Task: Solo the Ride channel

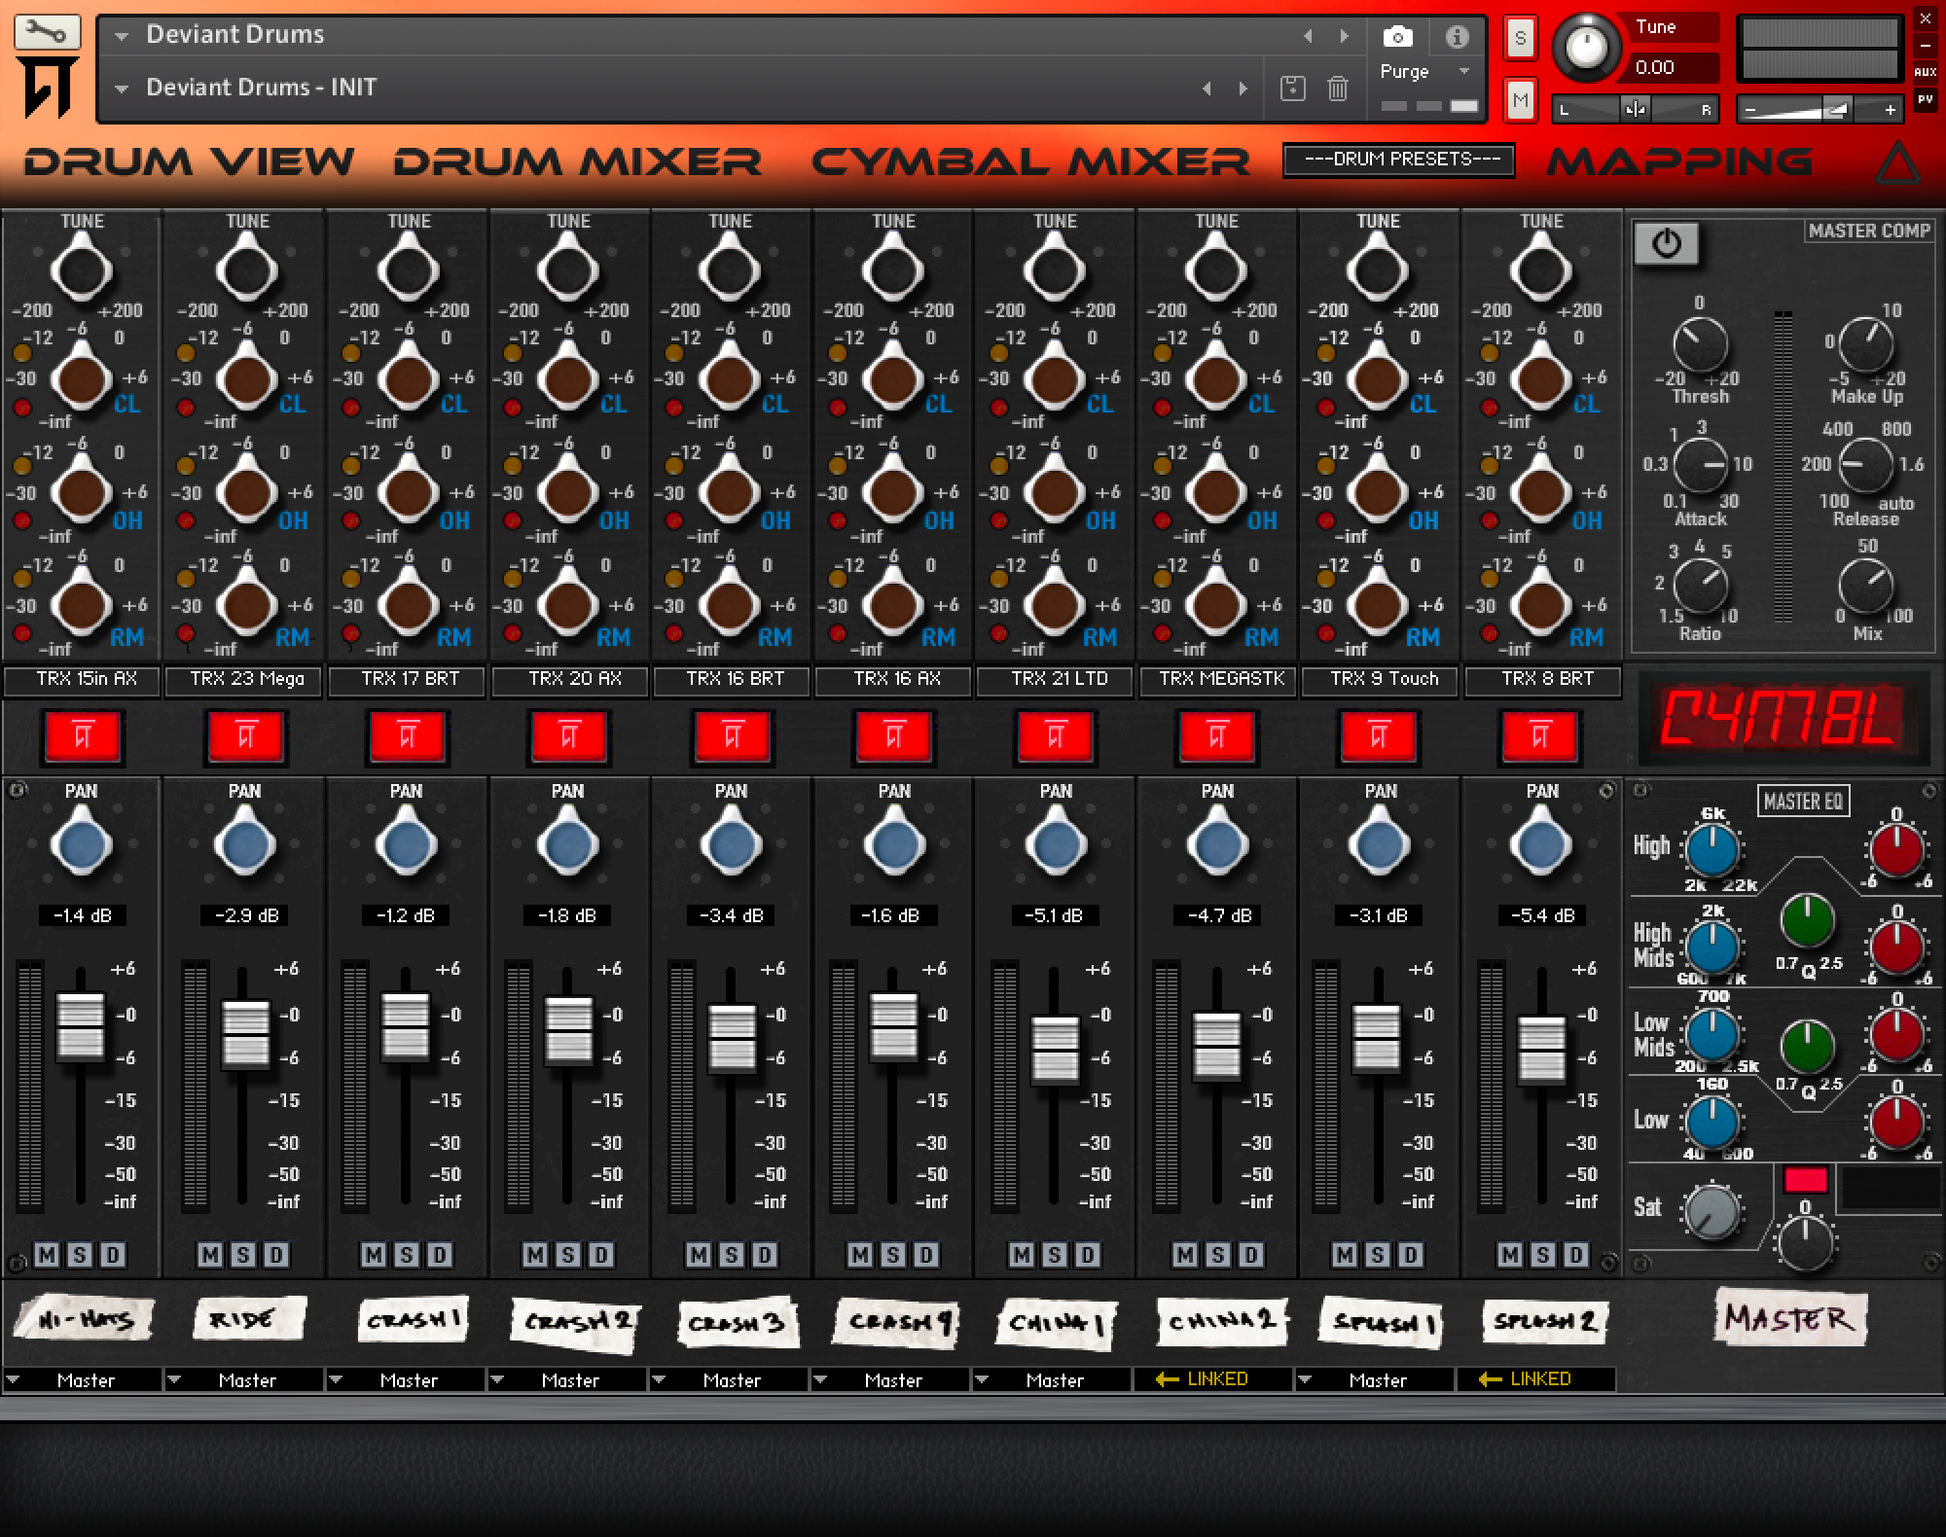Action: pyautogui.click(x=243, y=1254)
